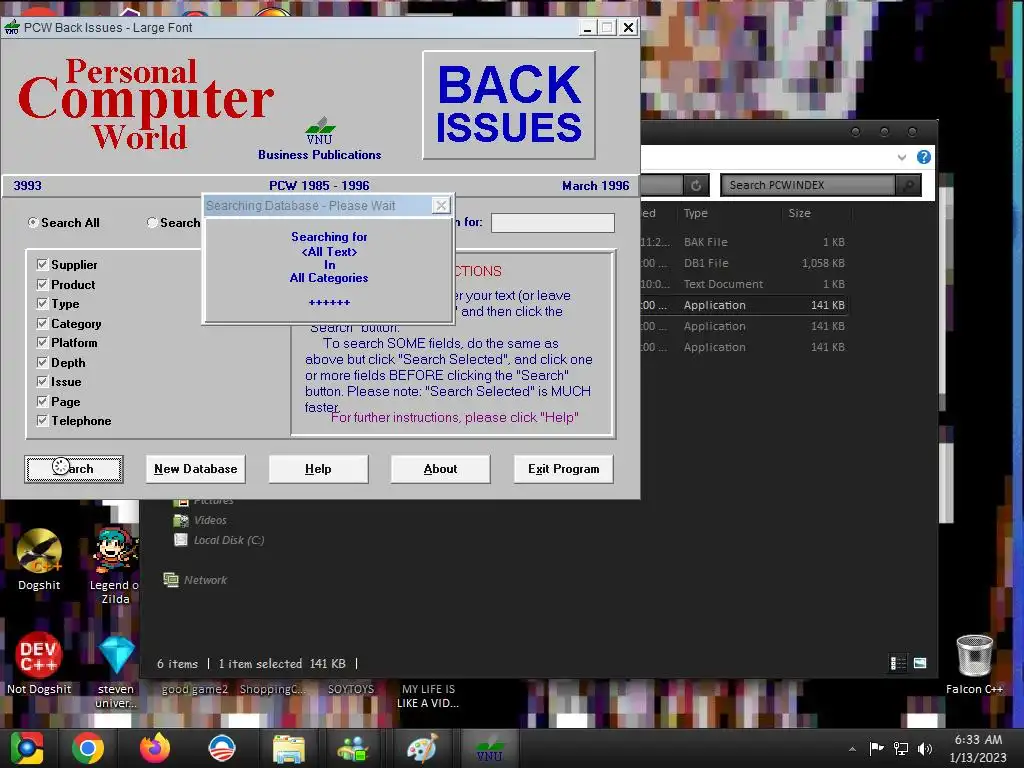This screenshot has width=1024, height=768.
Task: Open the volume speaker tray icon
Action: tap(925, 749)
